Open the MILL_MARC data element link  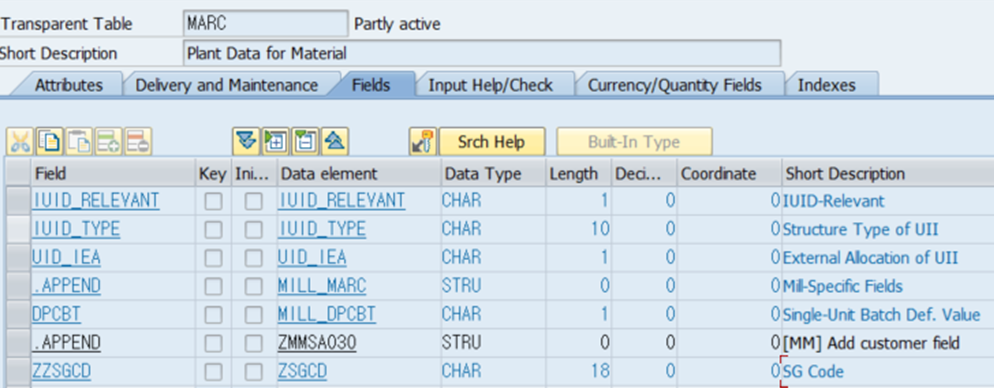point(322,286)
